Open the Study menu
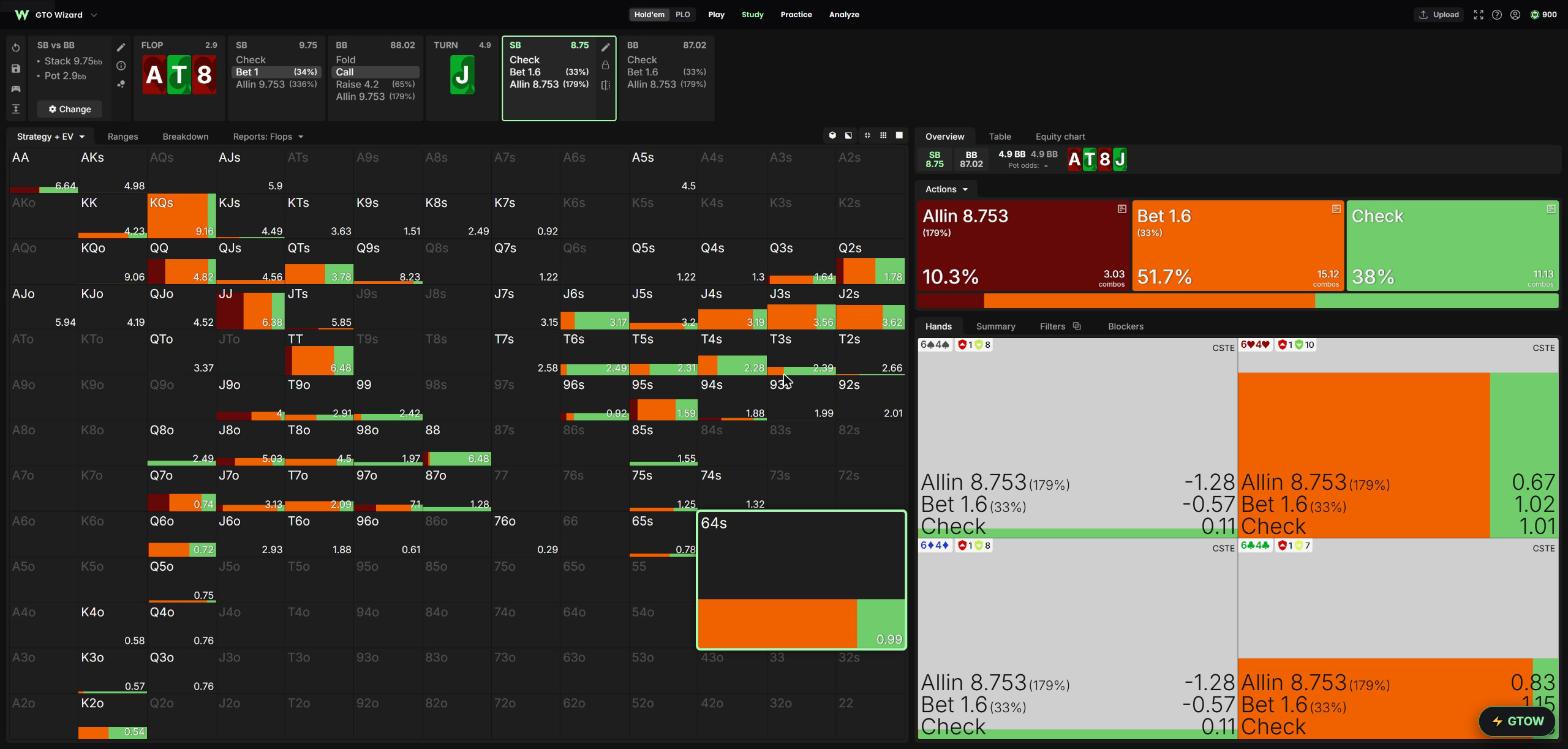The height and width of the screenshot is (749, 1568). pos(752,15)
